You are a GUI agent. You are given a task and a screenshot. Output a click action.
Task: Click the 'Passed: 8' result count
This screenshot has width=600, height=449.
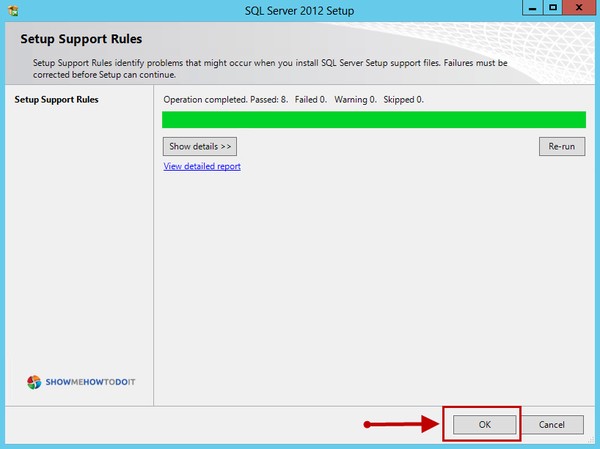pyautogui.click(x=270, y=100)
